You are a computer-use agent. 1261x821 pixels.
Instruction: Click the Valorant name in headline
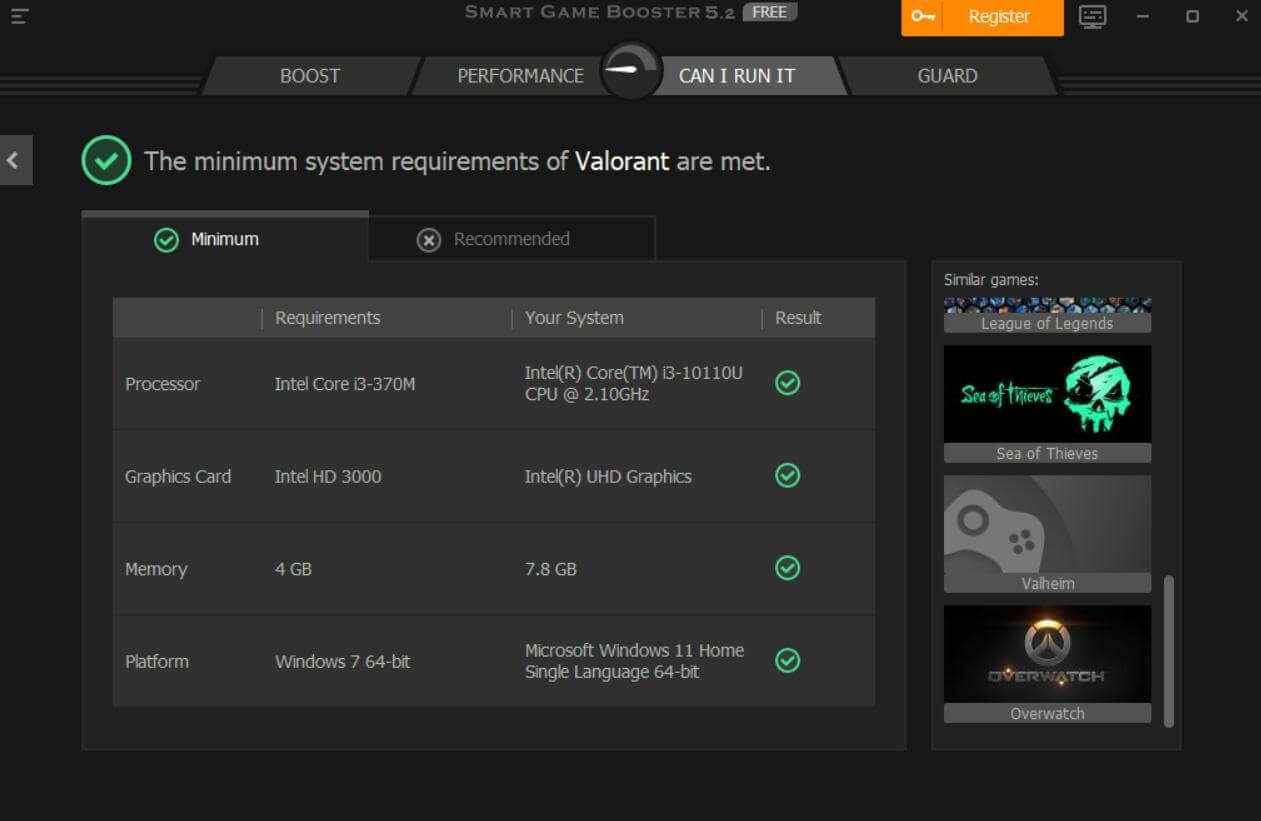tap(622, 161)
